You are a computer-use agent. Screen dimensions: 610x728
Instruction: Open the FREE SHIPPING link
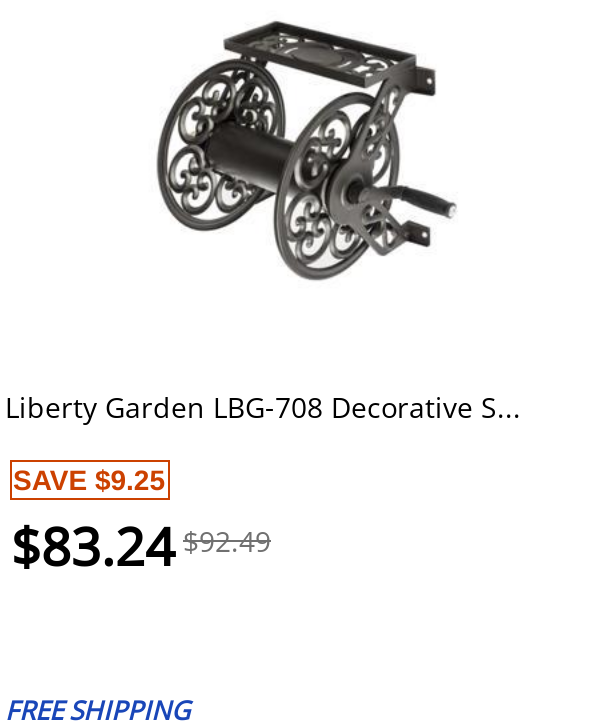(x=99, y=710)
